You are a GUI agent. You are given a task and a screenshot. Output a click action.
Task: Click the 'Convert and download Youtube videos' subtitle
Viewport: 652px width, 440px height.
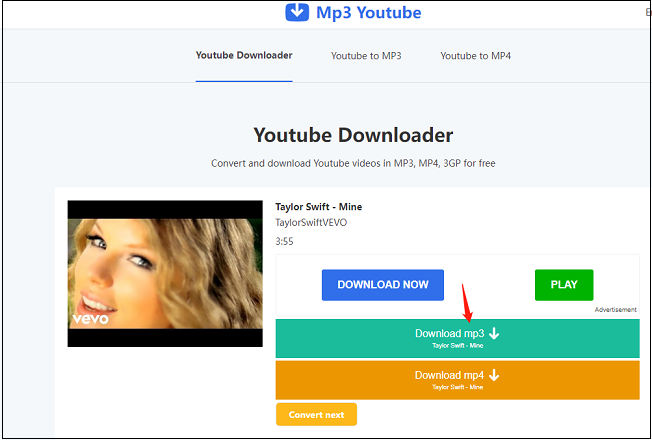(x=353, y=163)
